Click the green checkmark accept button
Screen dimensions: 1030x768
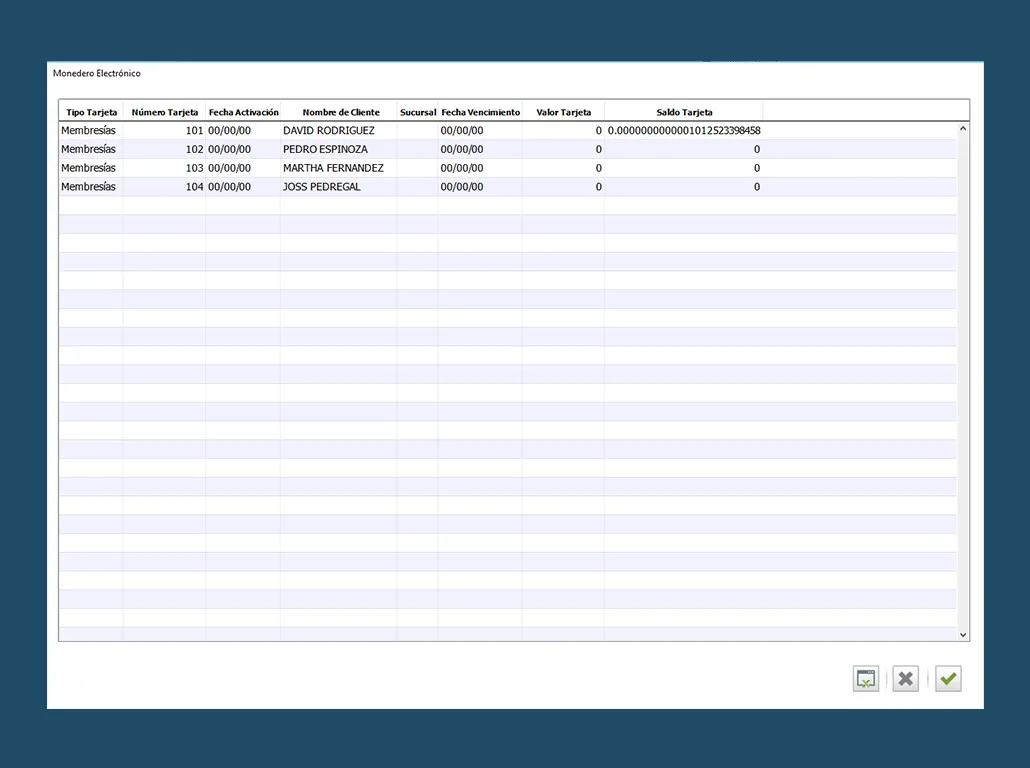(948, 680)
